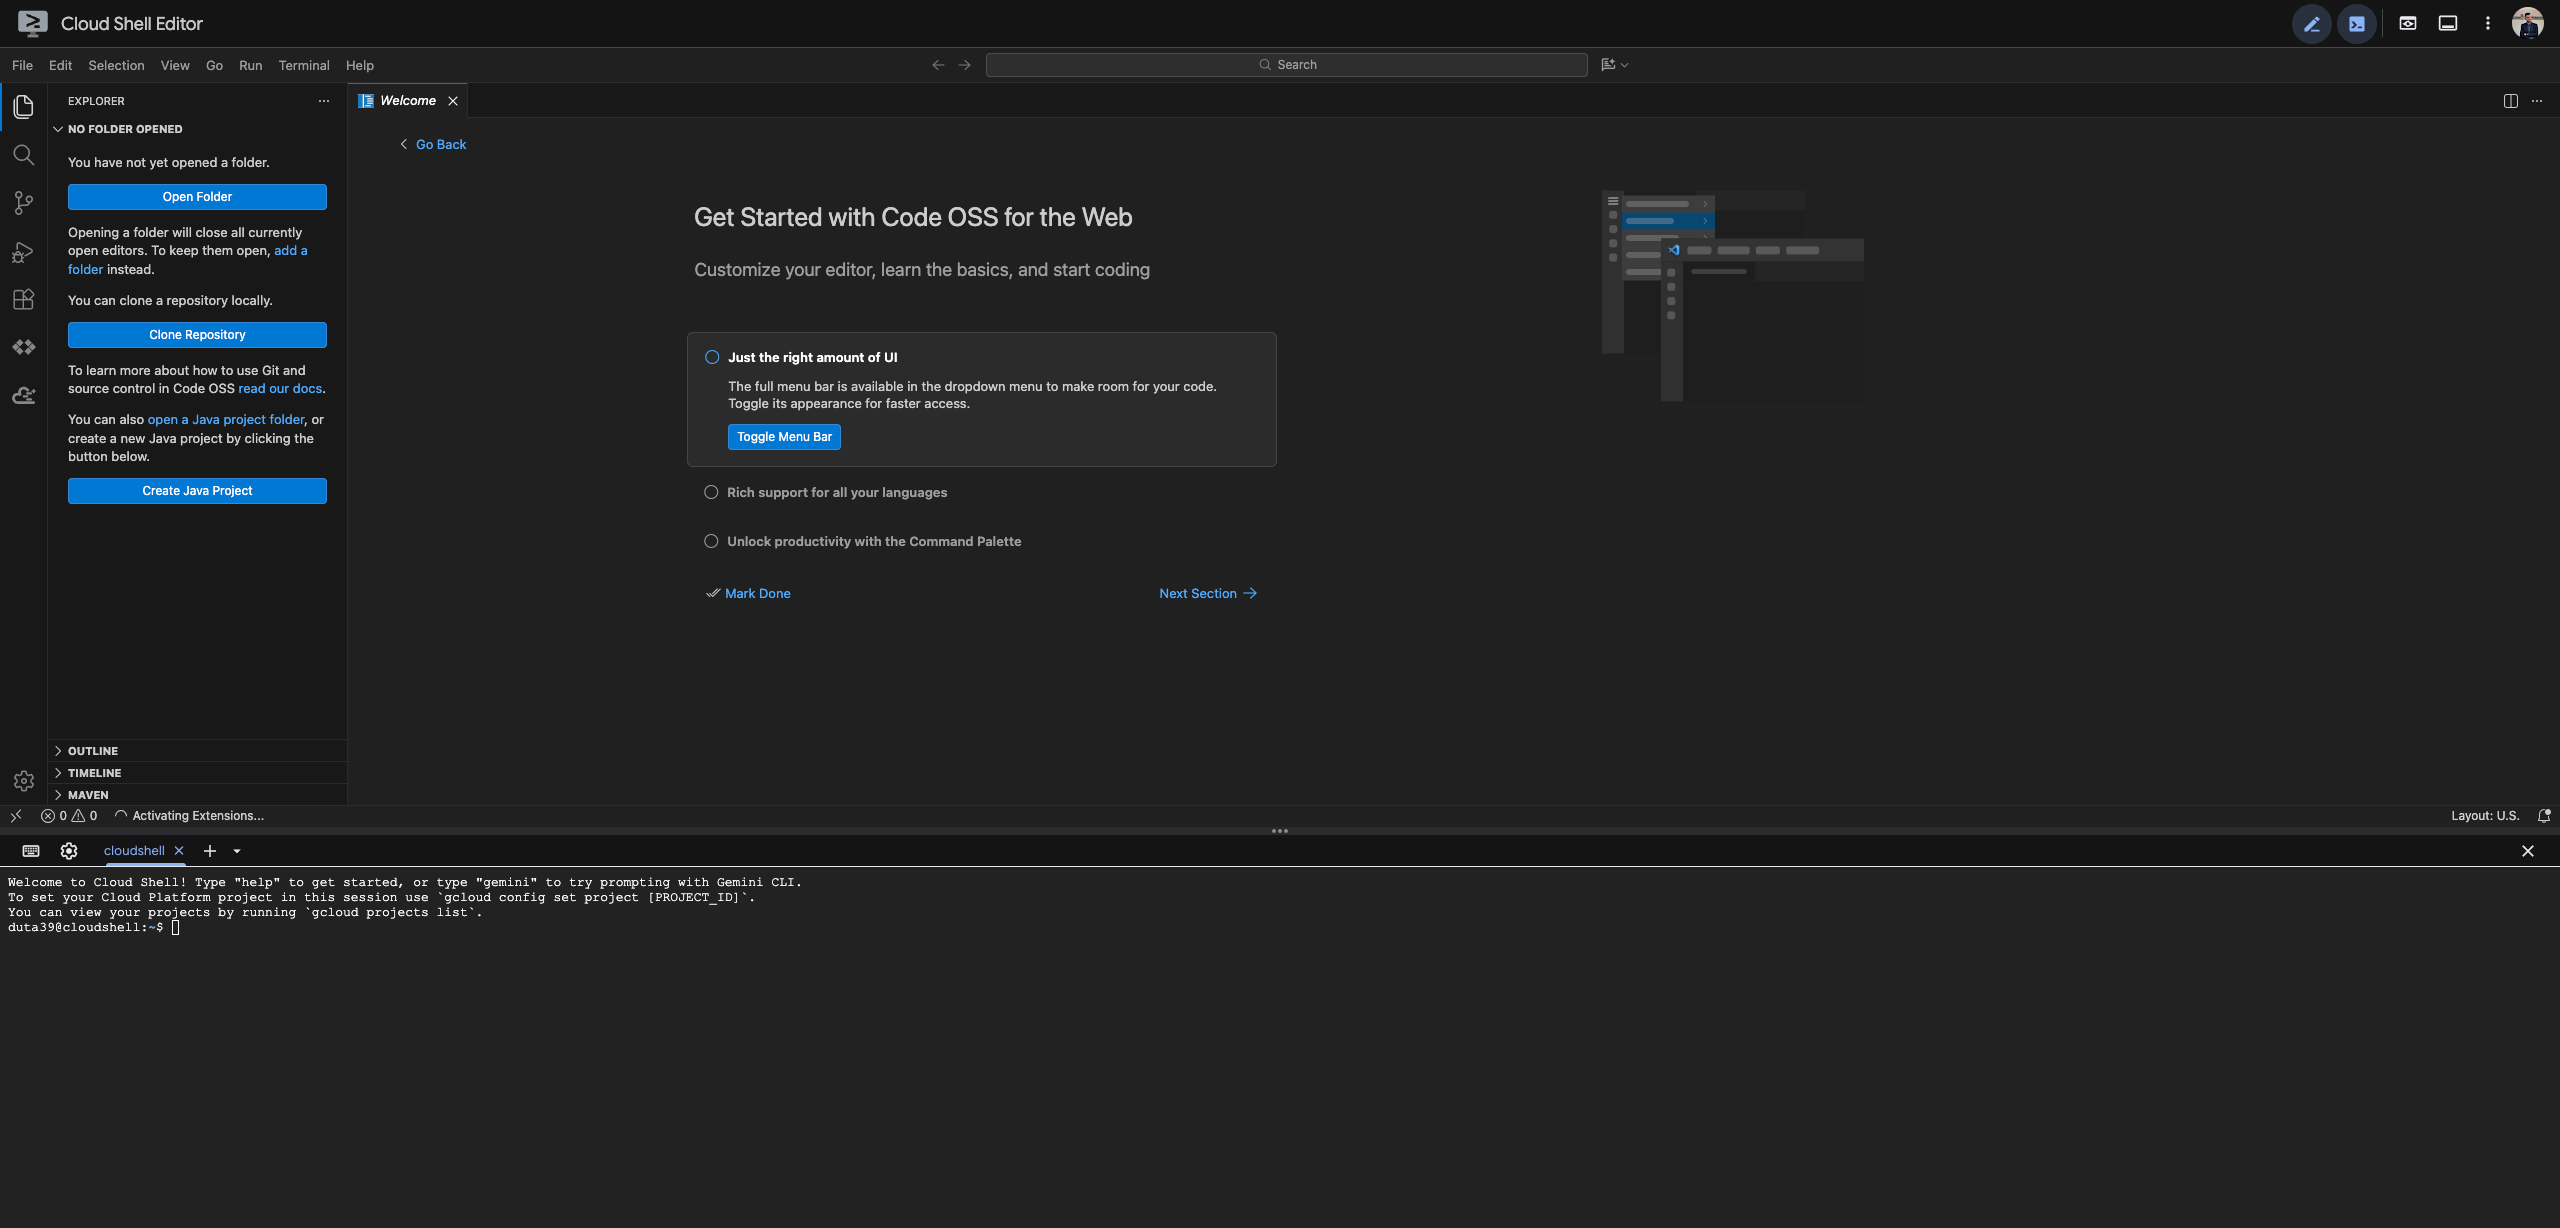
Task: Open the Extensions view
Action: (x=23, y=299)
